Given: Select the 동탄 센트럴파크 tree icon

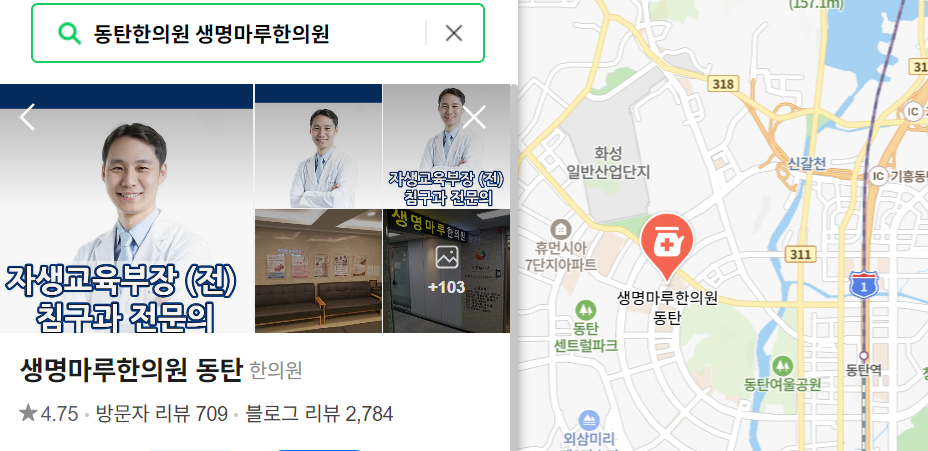Looking at the screenshot, I should 586,309.
